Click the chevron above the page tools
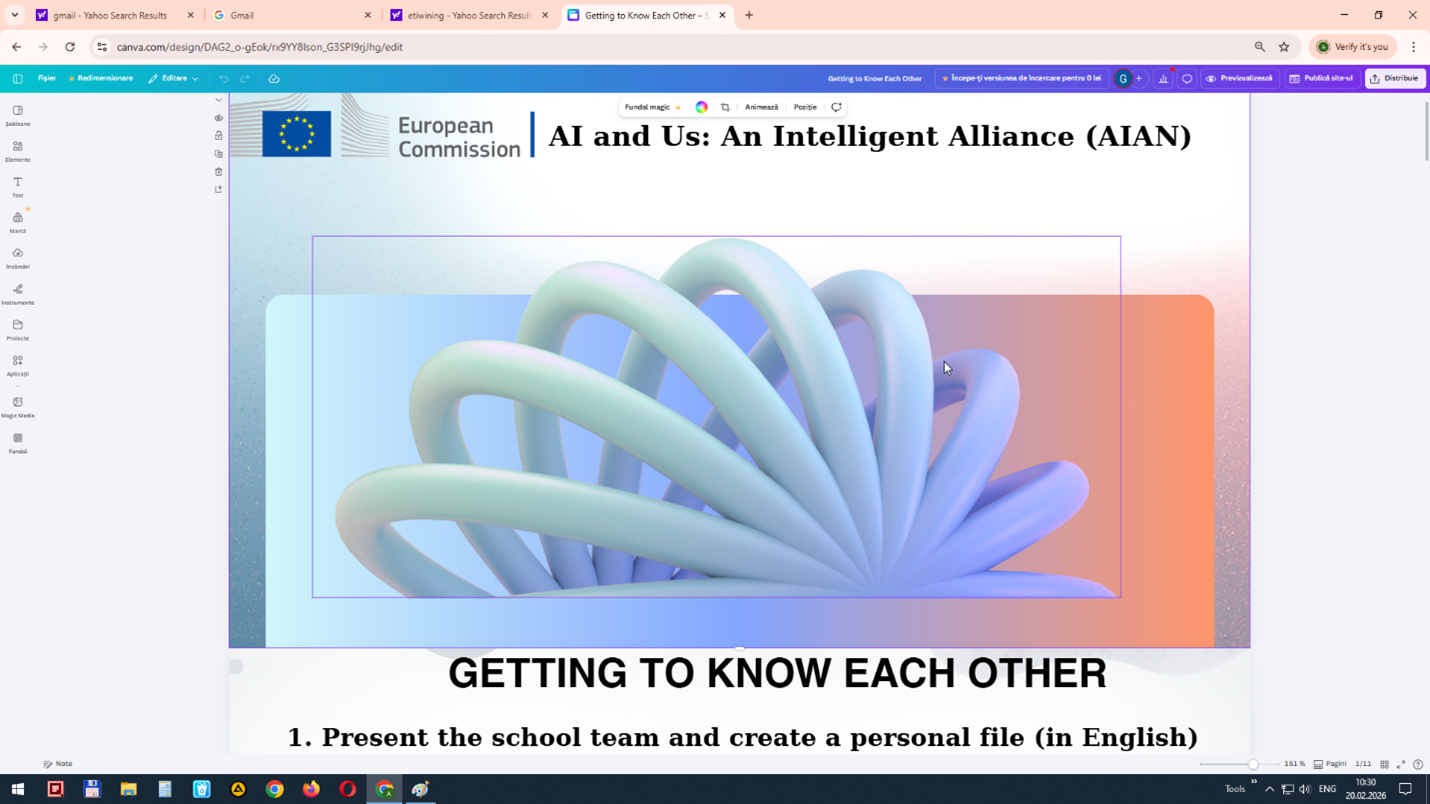 click(219, 100)
